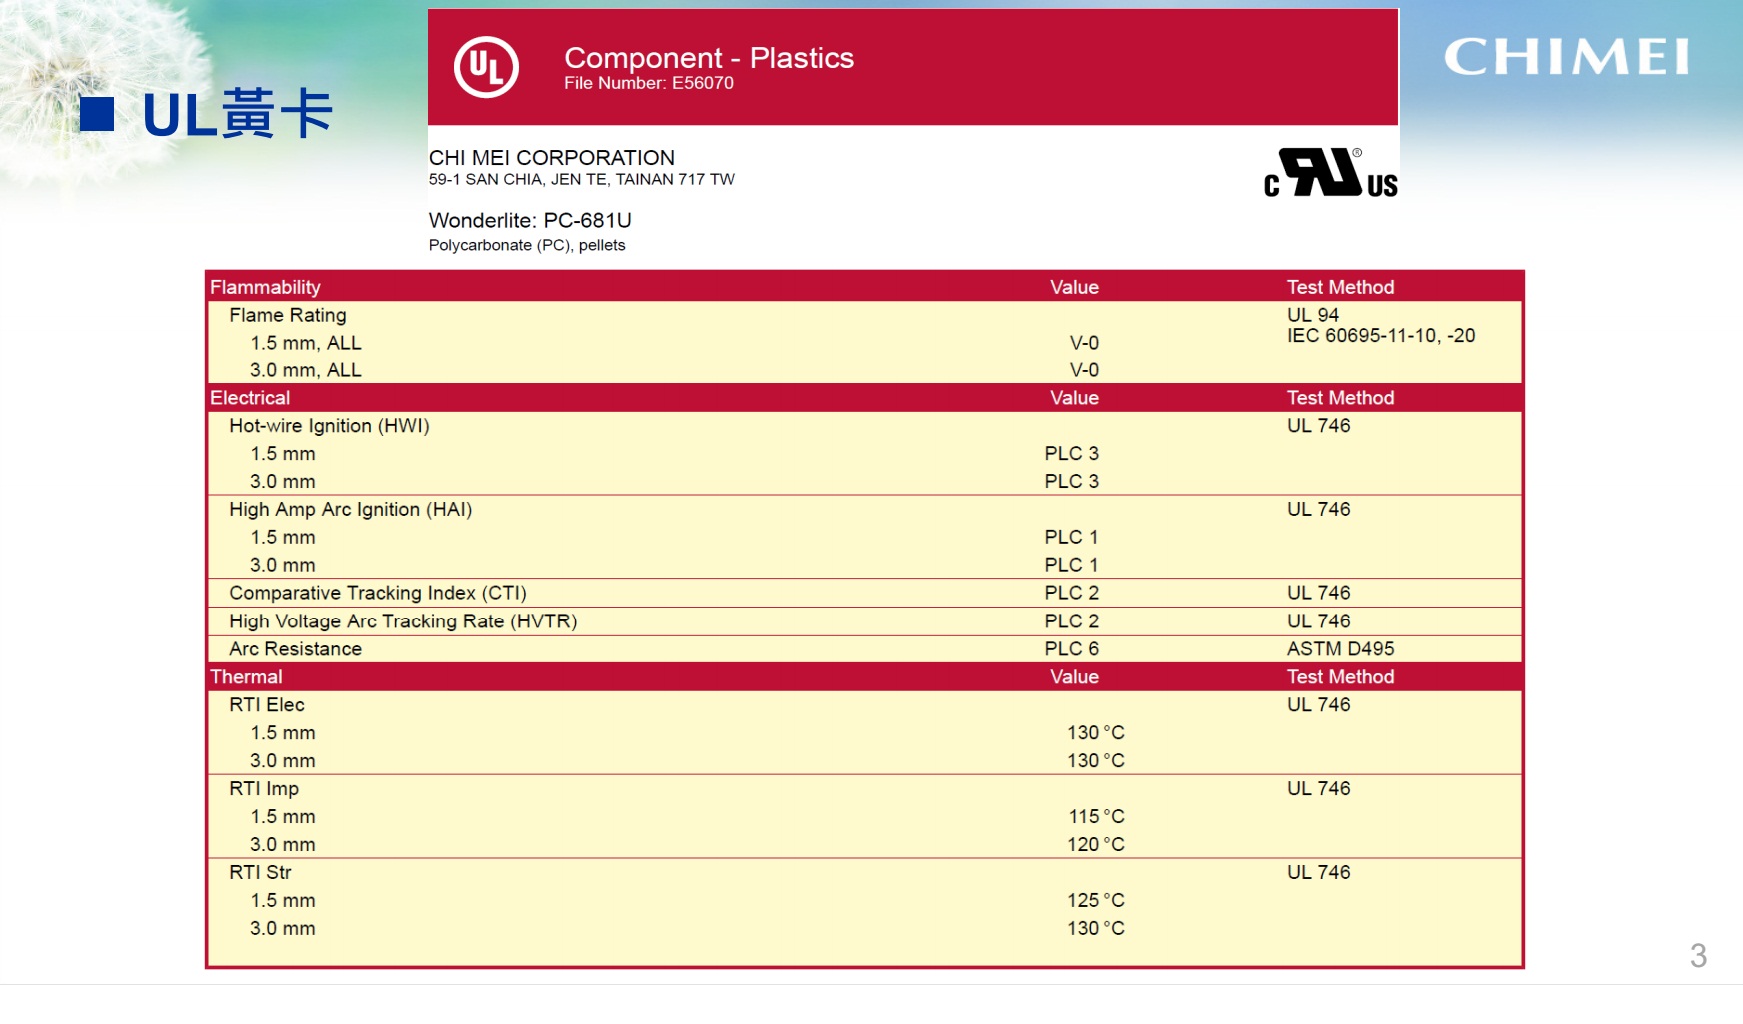Click PLC 1 value for HAI 3.0 mm
The width and height of the screenshot is (1743, 1024).
click(1072, 565)
